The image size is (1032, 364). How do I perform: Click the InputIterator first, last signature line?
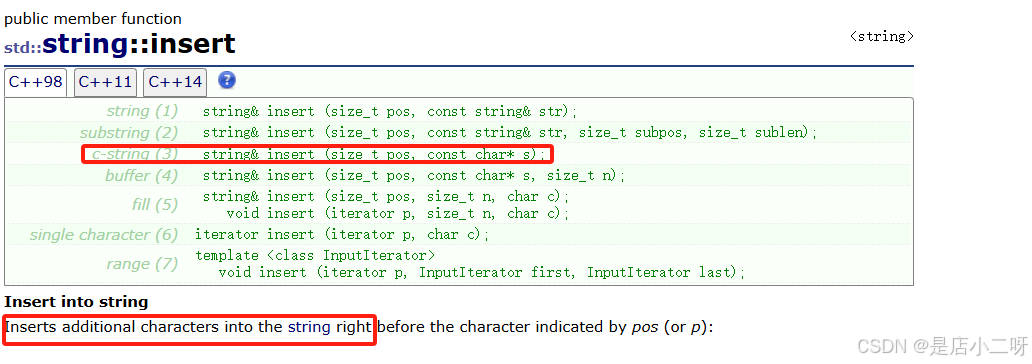[482, 273]
